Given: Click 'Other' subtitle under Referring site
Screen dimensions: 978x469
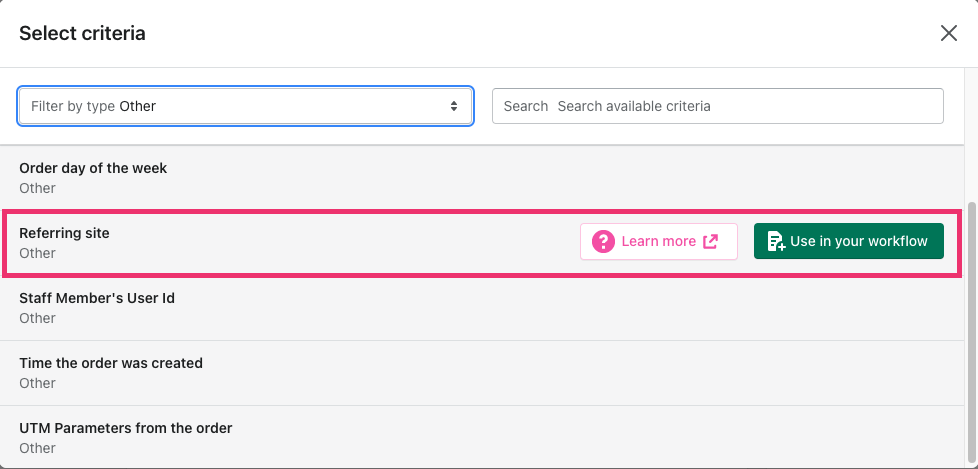Looking at the screenshot, I should coord(37,253).
